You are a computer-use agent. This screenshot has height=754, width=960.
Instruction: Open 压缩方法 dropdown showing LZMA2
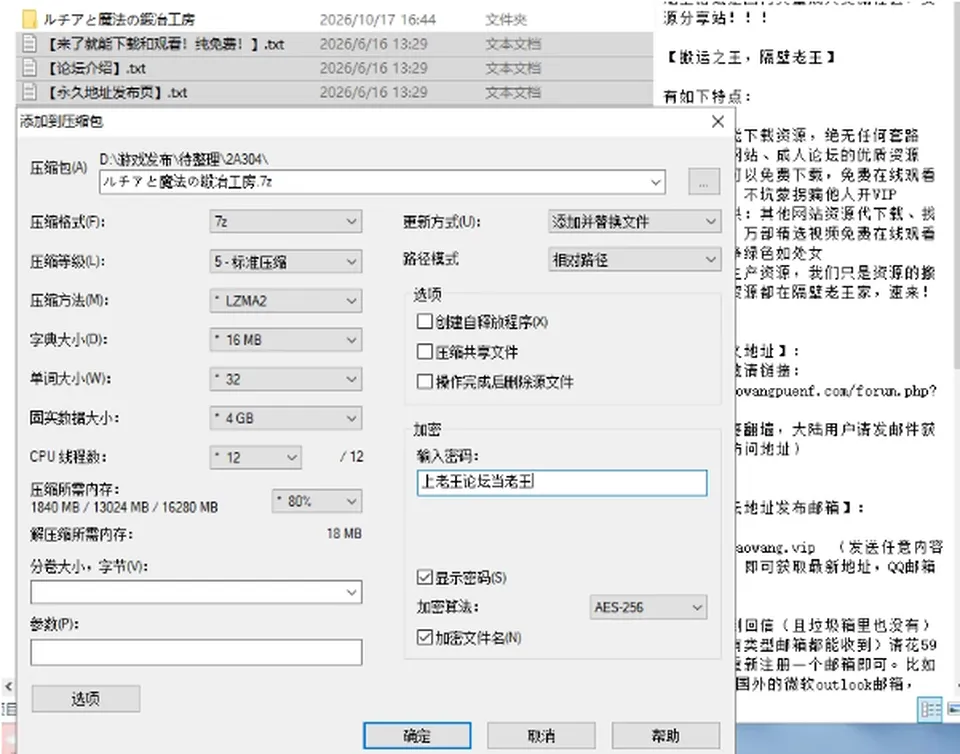(286, 300)
